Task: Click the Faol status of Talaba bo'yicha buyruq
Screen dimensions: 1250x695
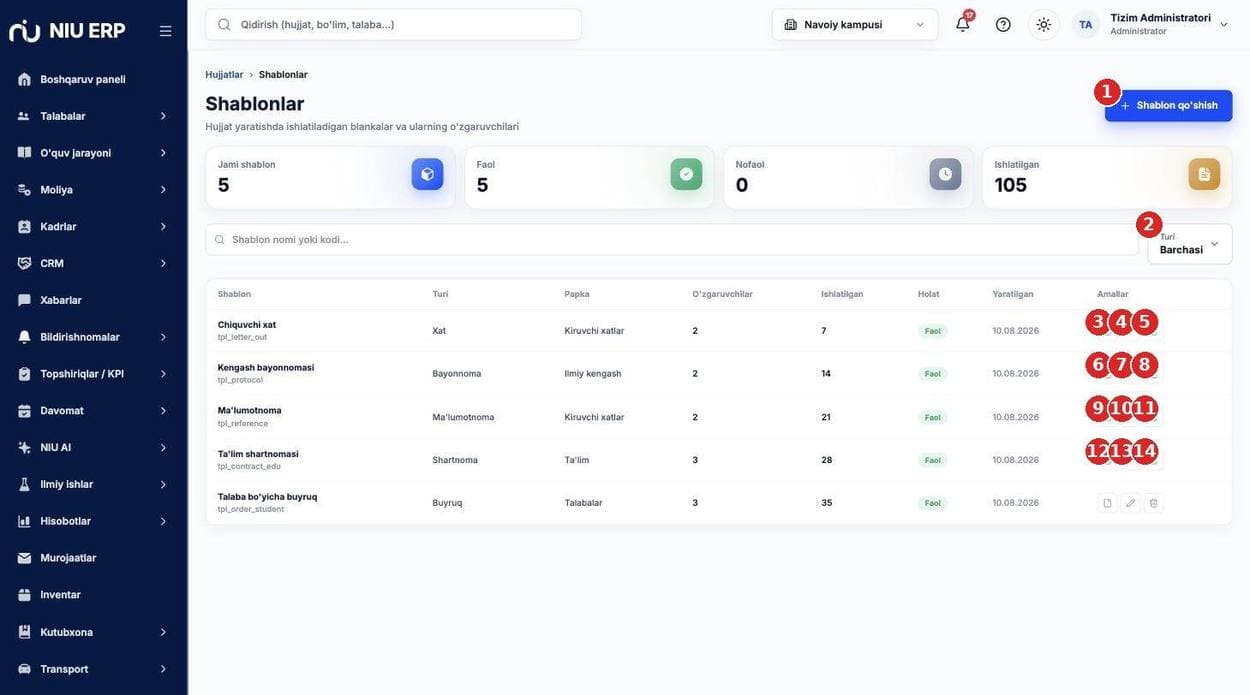Action: tap(932, 503)
